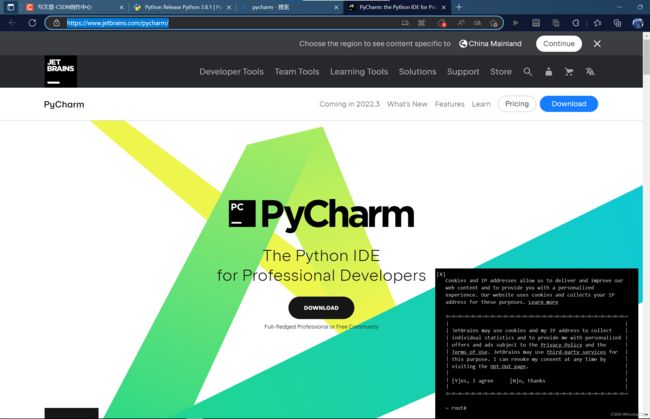650x419 pixels.
Task: Click the '~ root#' terminal prompt
Action: (456, 408)
